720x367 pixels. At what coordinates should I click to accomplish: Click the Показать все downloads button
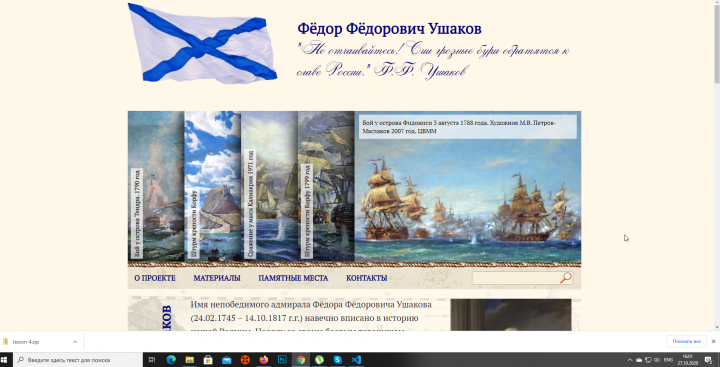click(x=686, y=341)
